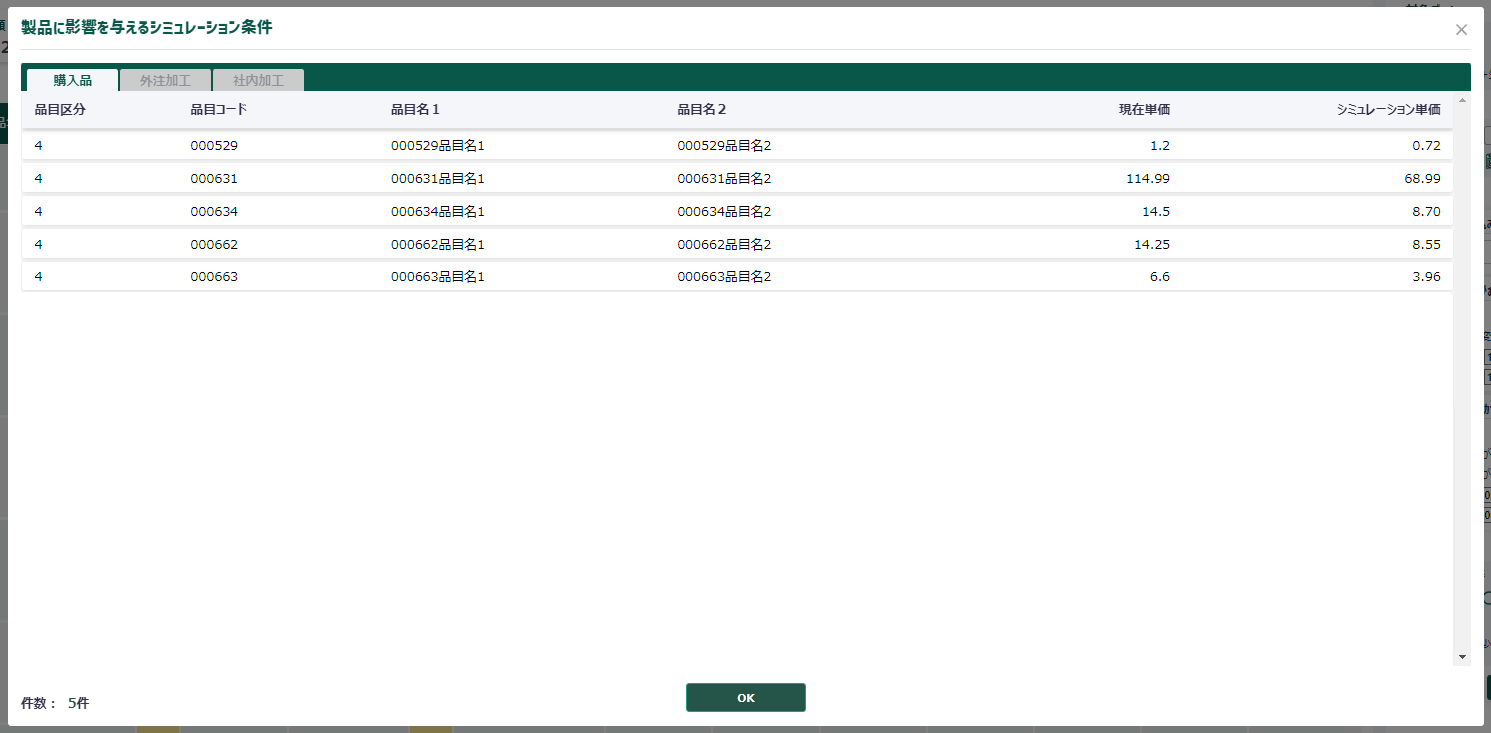Close the simulation conditions dialog
1491x733 pixels.
point(1461,30)
